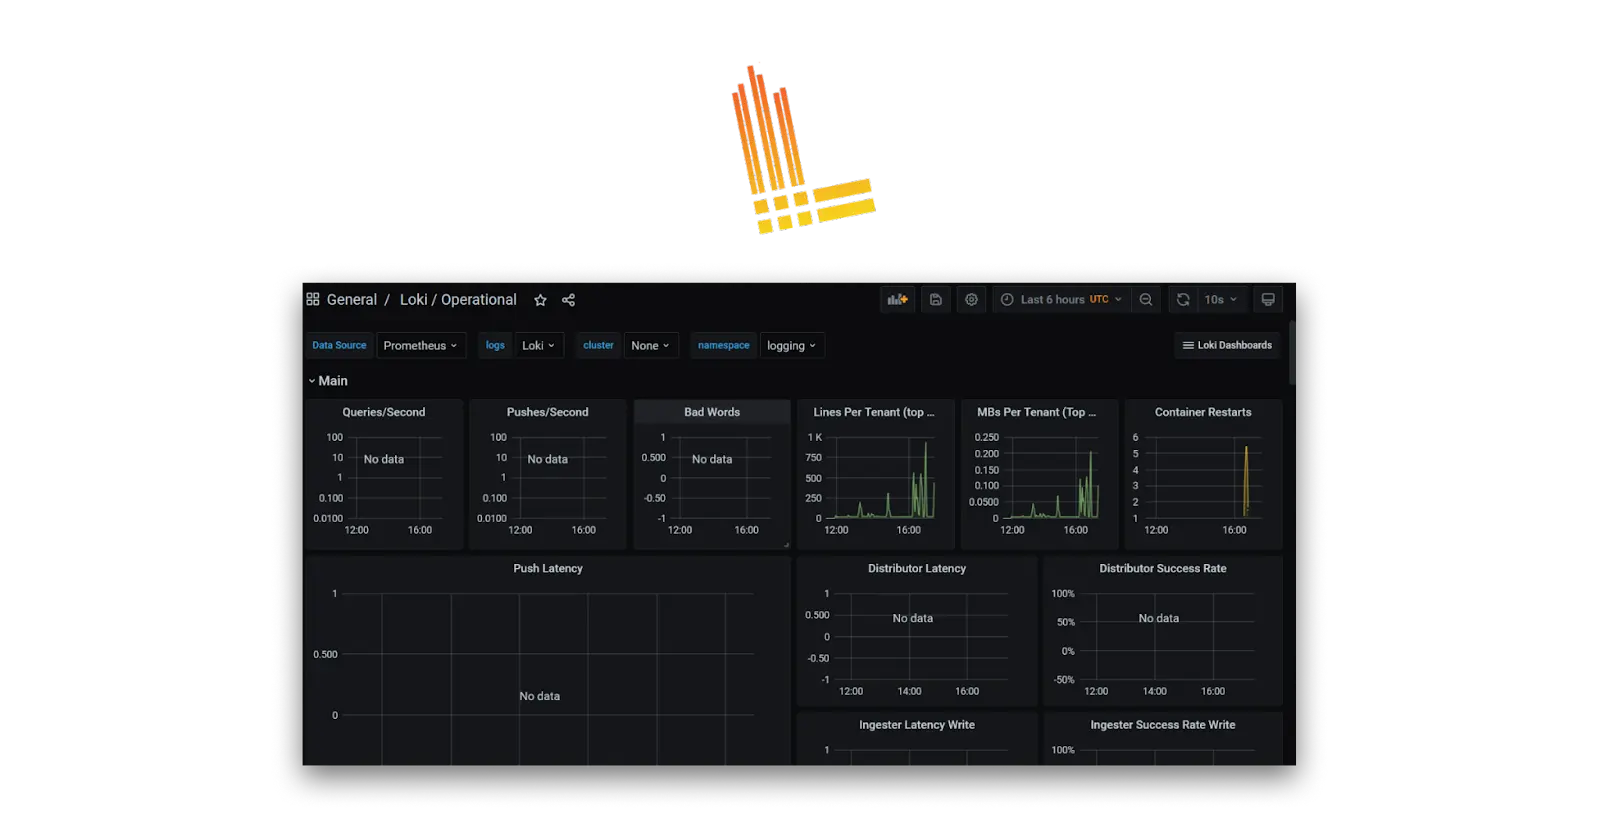Open the Loki Dashboards links menu
The height and width of the screenshot is (836, 1600).
pyautogui.click(x=1227, y=345)
